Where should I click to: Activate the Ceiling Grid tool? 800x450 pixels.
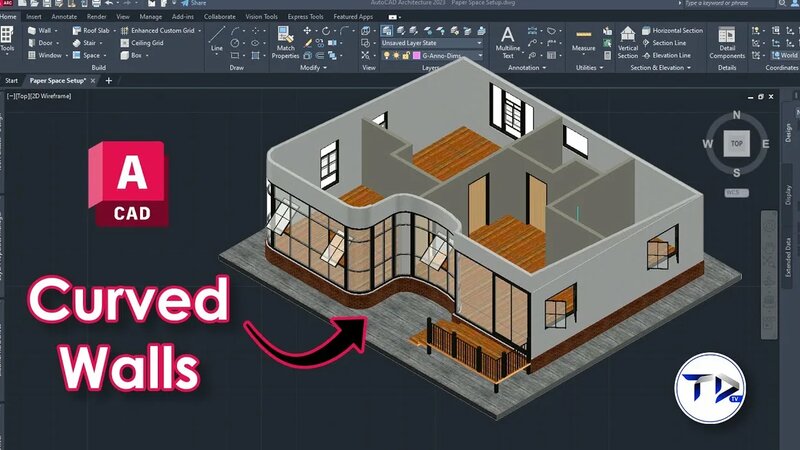click(x=142, y=43)
